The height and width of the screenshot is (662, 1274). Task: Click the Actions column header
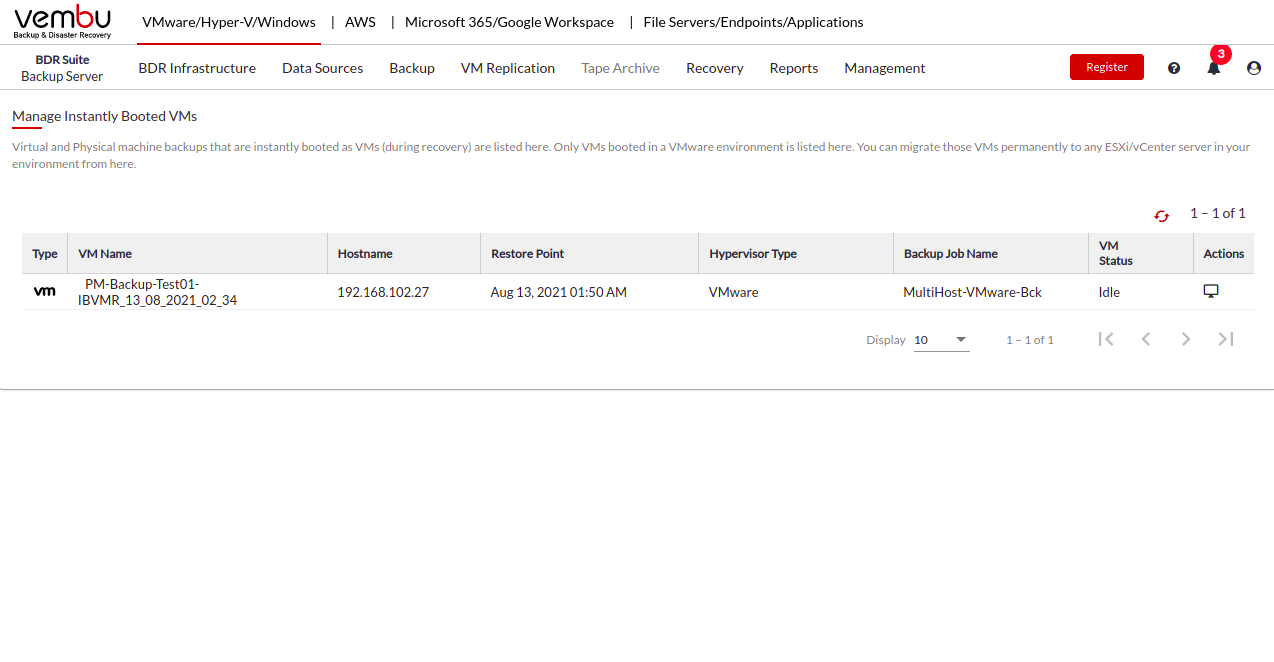point(1224,254)
